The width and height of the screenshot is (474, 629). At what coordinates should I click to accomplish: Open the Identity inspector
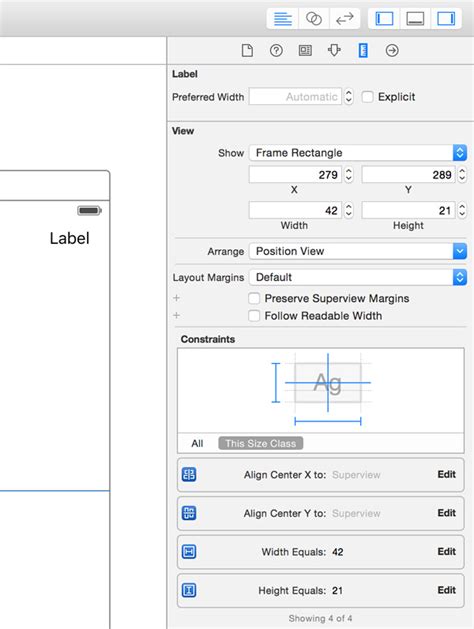point(305,51)
